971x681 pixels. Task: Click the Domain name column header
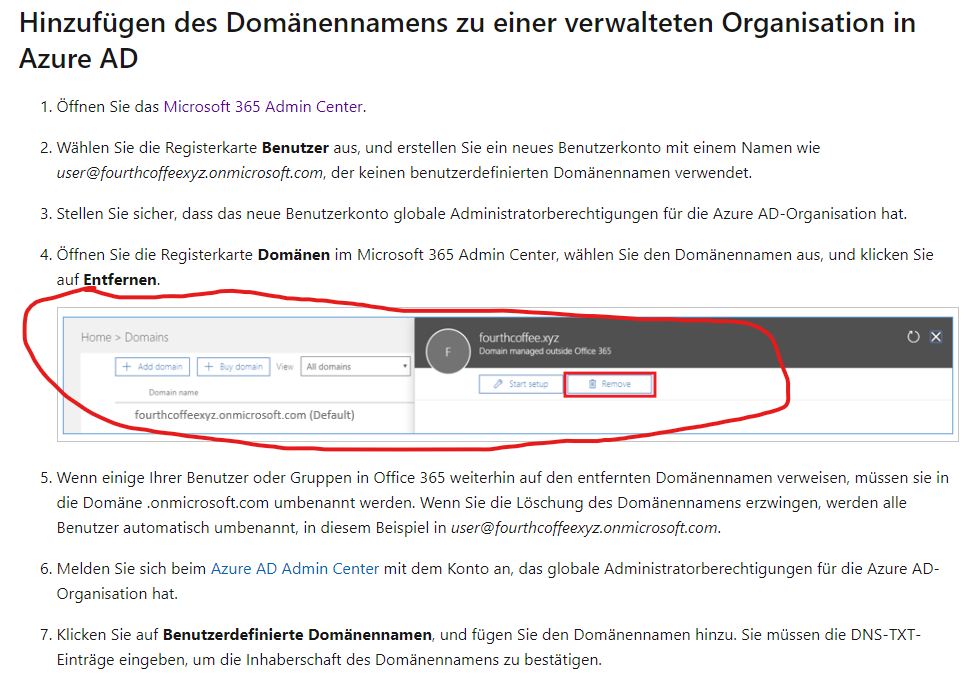pos(173,393)
